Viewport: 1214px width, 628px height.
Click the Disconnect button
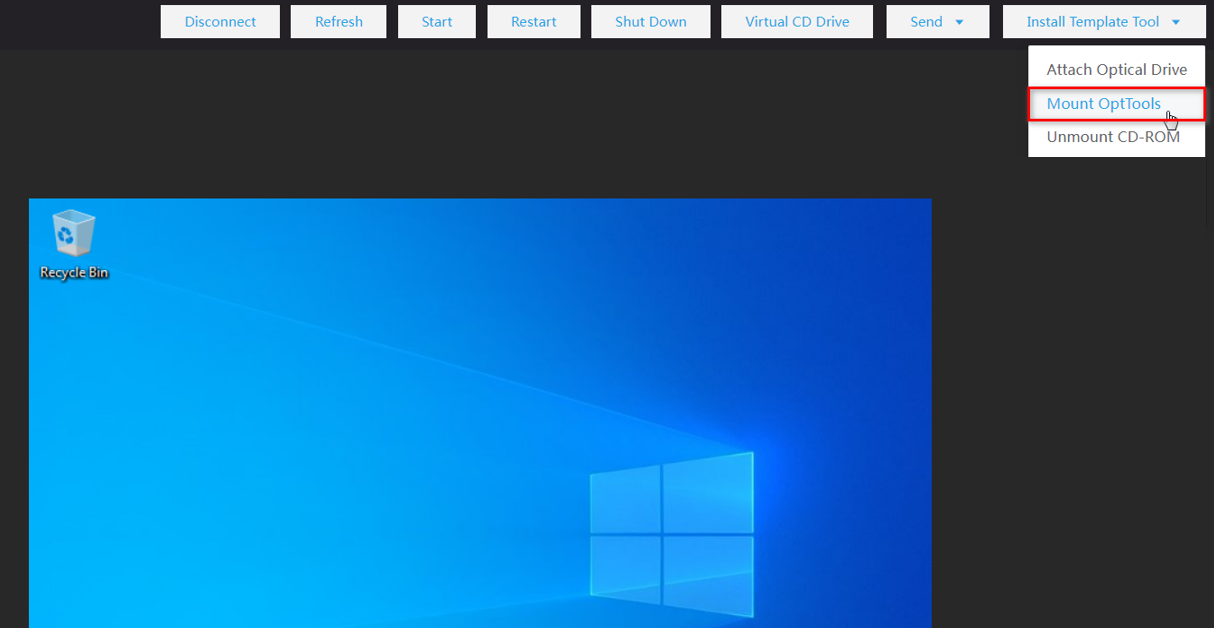220,21
